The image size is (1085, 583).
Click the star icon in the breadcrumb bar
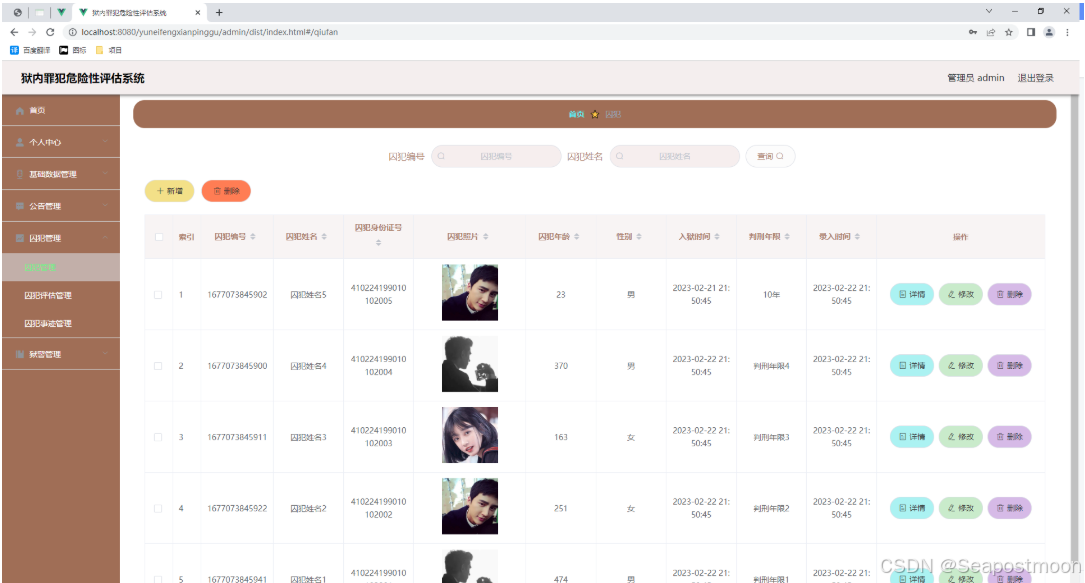595,114
